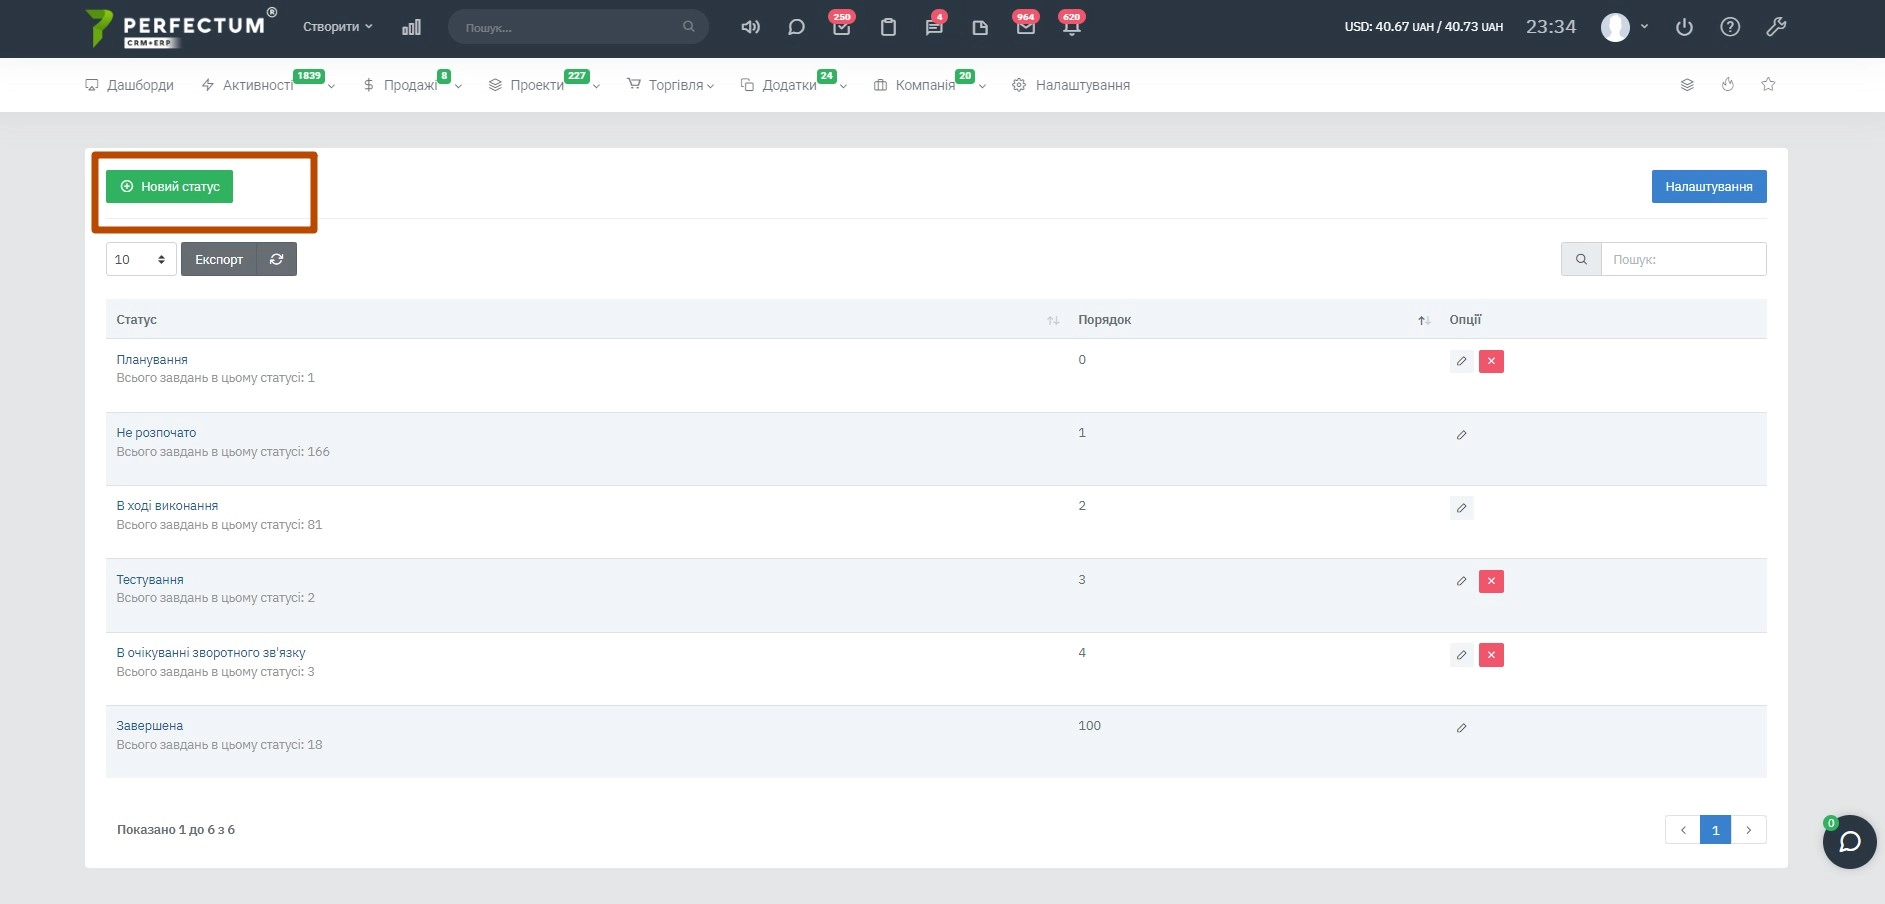
Task: Edit the Завершена status
Action: [1461, 728]
